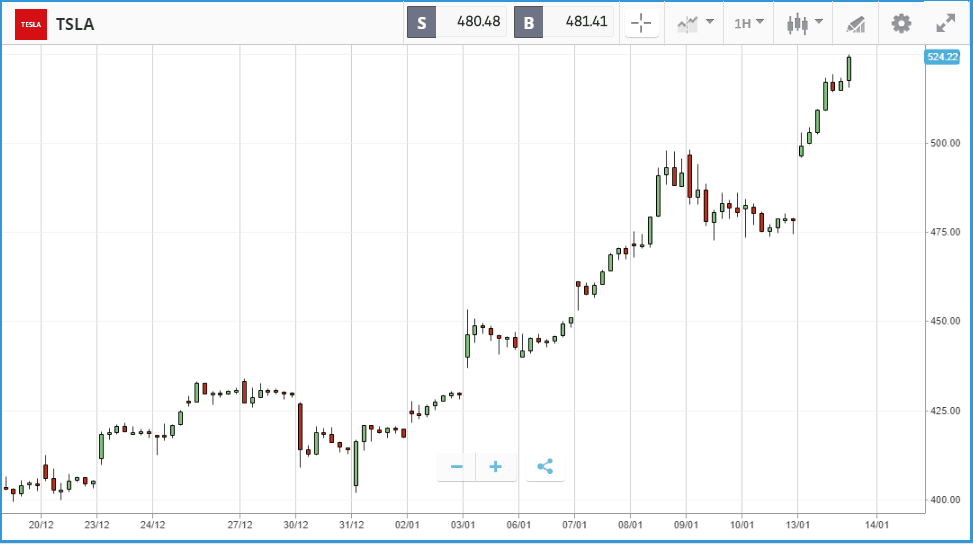
Task: Click the TSLA ticker symbol text
Action: coord(75,24)
